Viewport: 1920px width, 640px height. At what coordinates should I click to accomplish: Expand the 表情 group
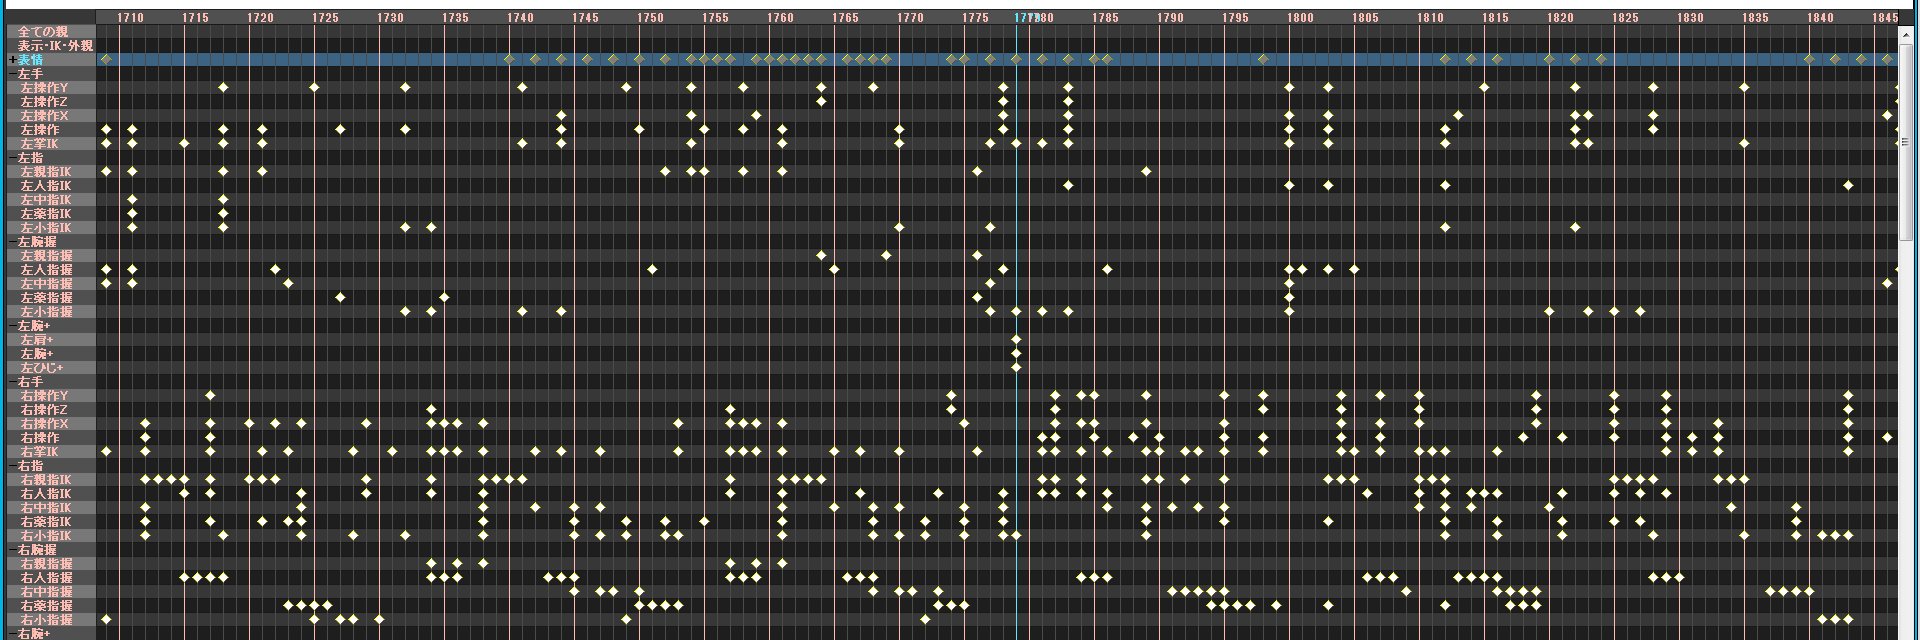click(12, 60)
